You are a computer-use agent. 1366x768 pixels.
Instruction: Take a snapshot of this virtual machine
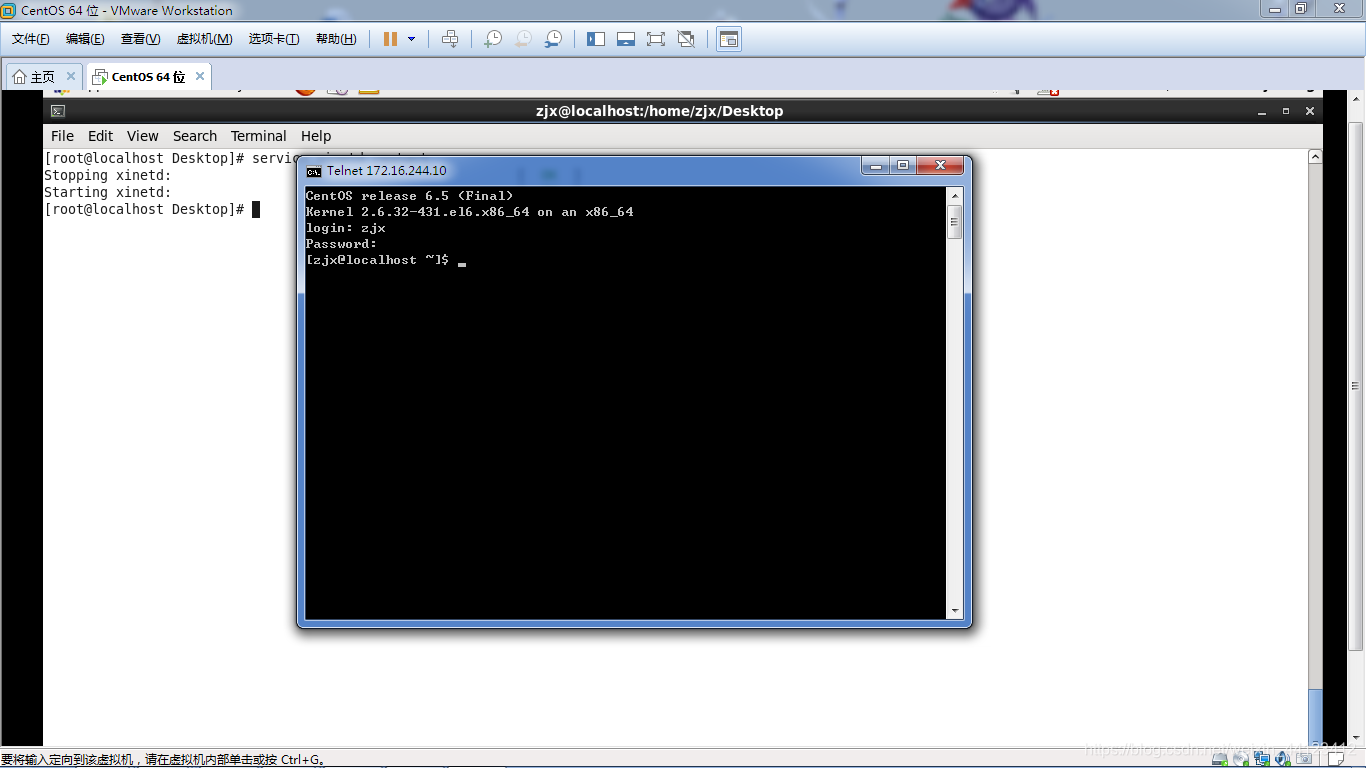(x=493, y=39)
